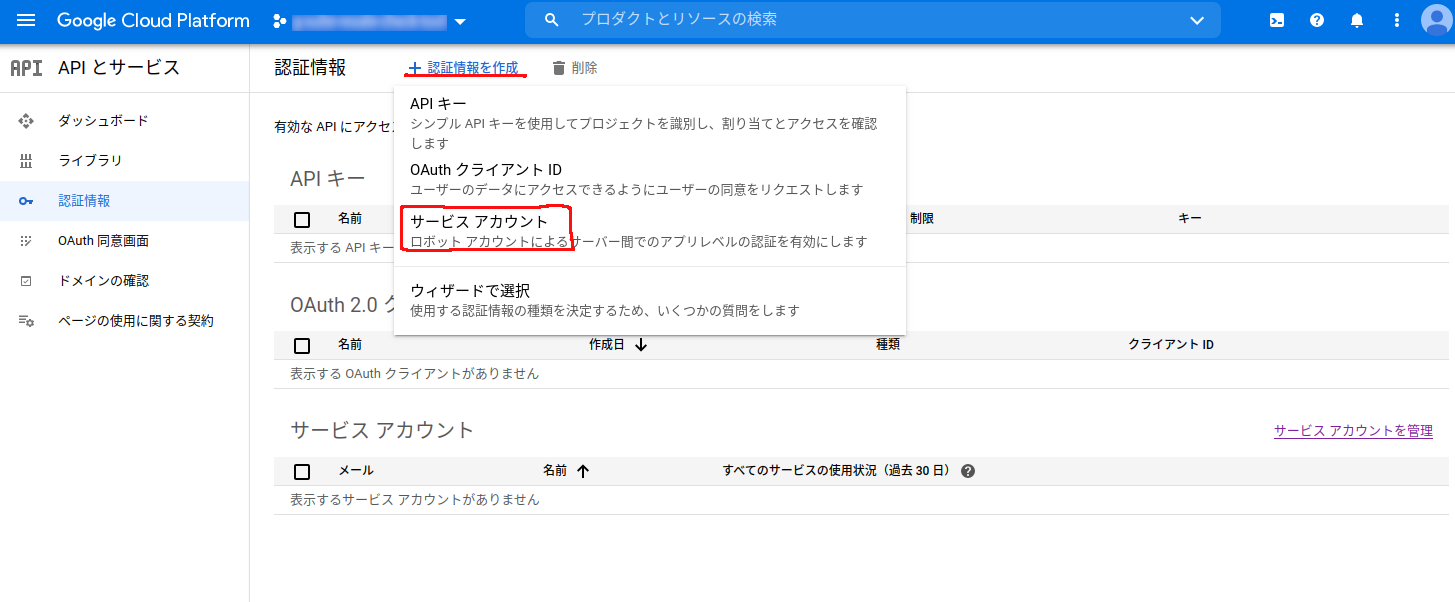Click the search magnifier icon

click(551, 20)
